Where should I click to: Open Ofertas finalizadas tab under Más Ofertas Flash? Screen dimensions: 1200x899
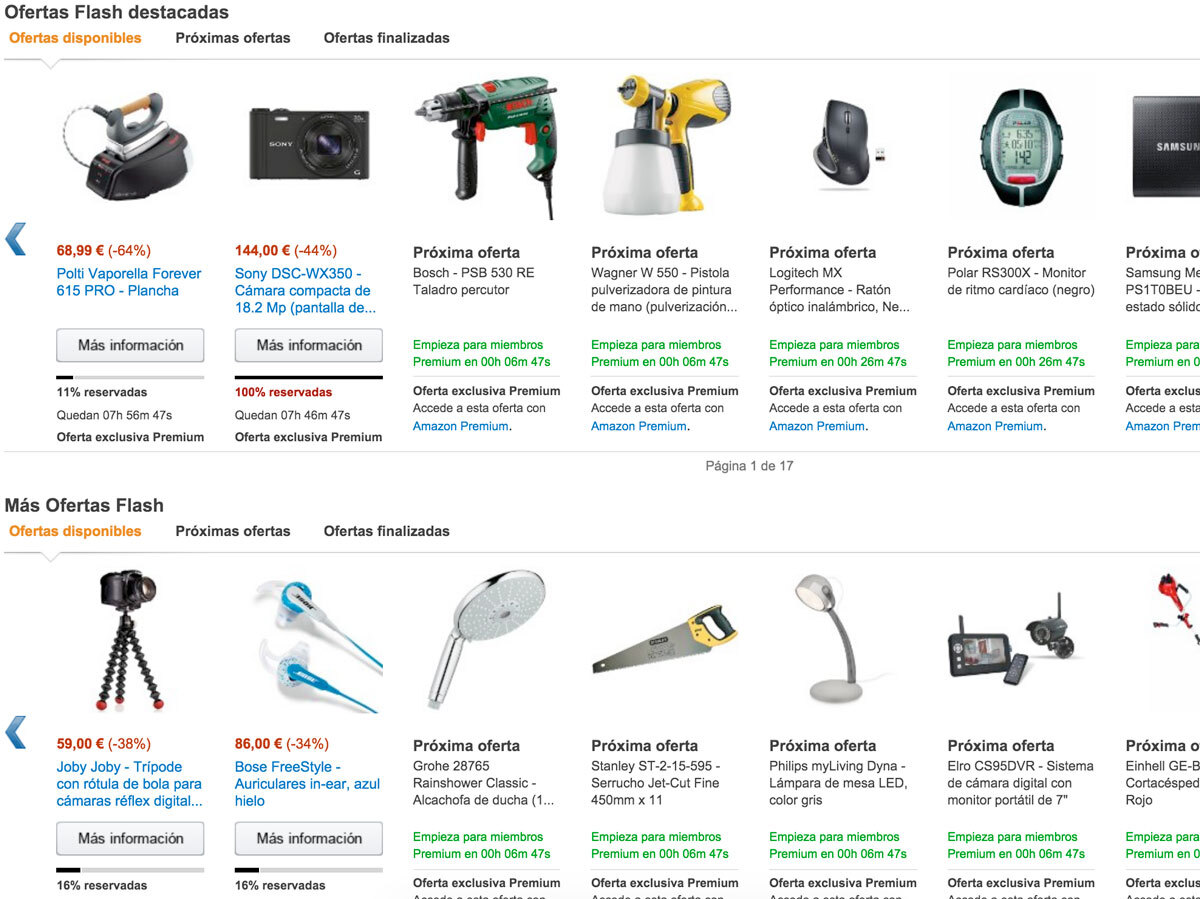tap(387, 531)
